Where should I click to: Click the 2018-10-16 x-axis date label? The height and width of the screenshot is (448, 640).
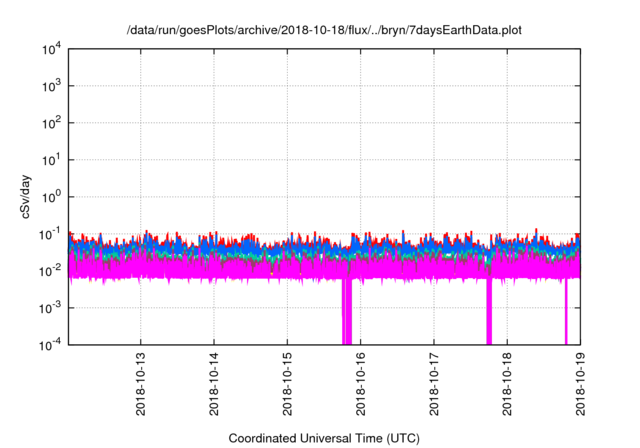[x=360, y=384]
